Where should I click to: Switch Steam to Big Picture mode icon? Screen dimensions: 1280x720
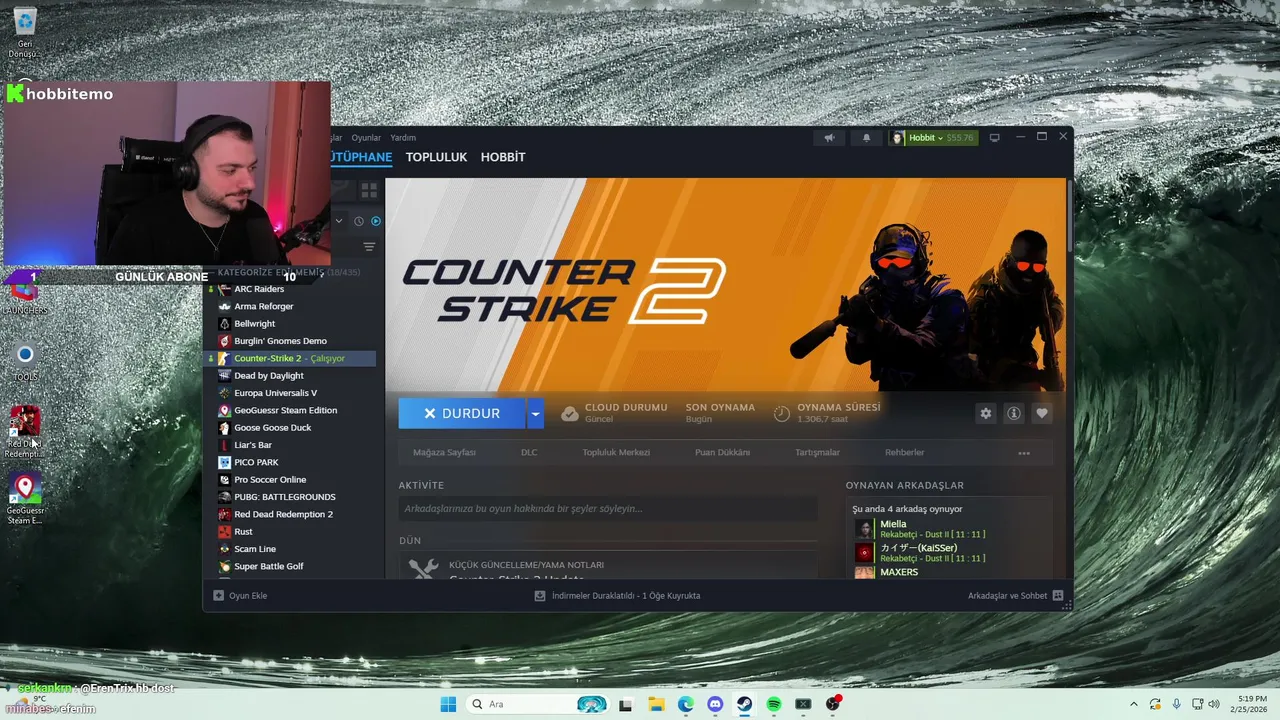click(994, 138)
